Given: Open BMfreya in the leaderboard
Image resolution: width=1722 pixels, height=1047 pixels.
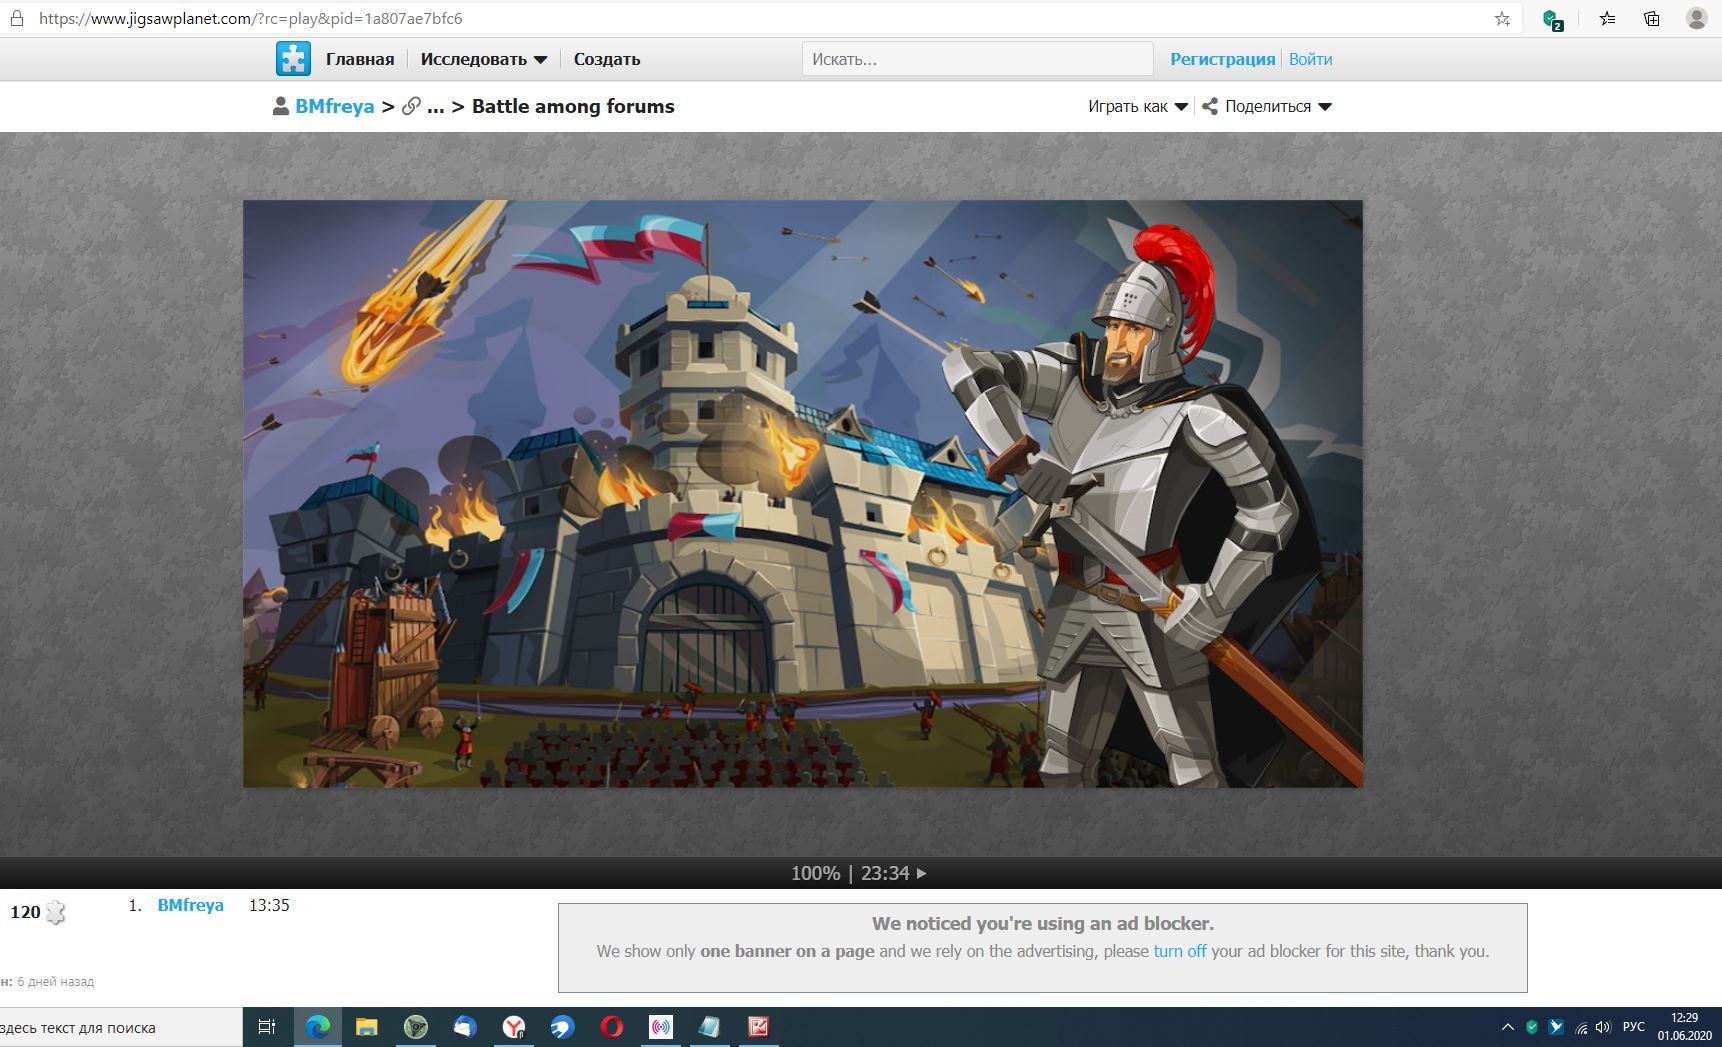Looking at the screenshot, I should (190, 905).
